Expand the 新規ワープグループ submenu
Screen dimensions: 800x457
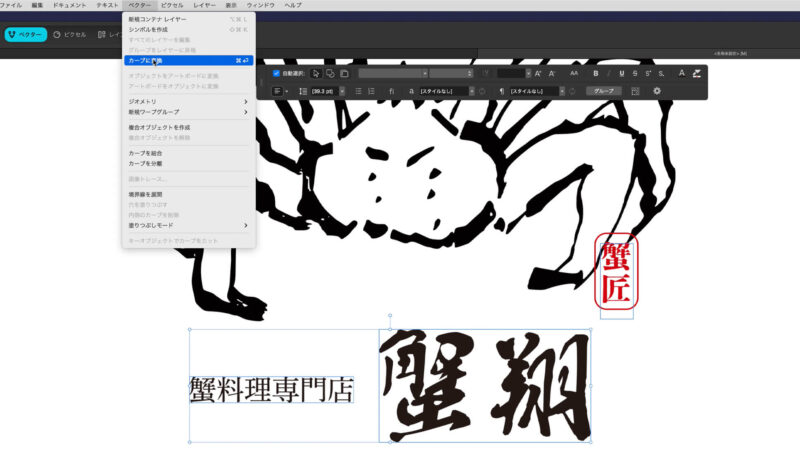point(189,112)
